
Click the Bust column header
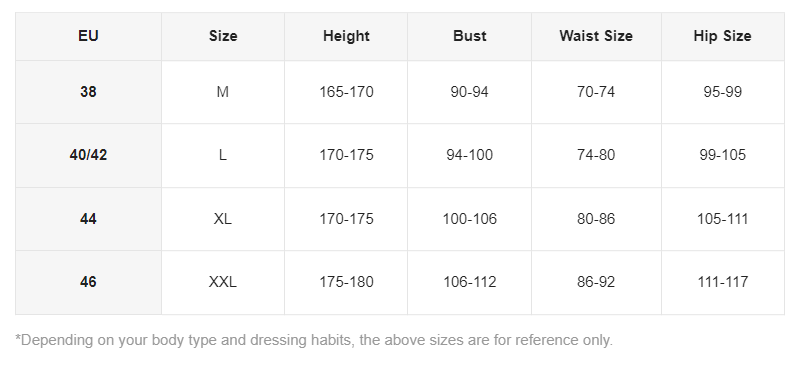[x=469, y=36]
